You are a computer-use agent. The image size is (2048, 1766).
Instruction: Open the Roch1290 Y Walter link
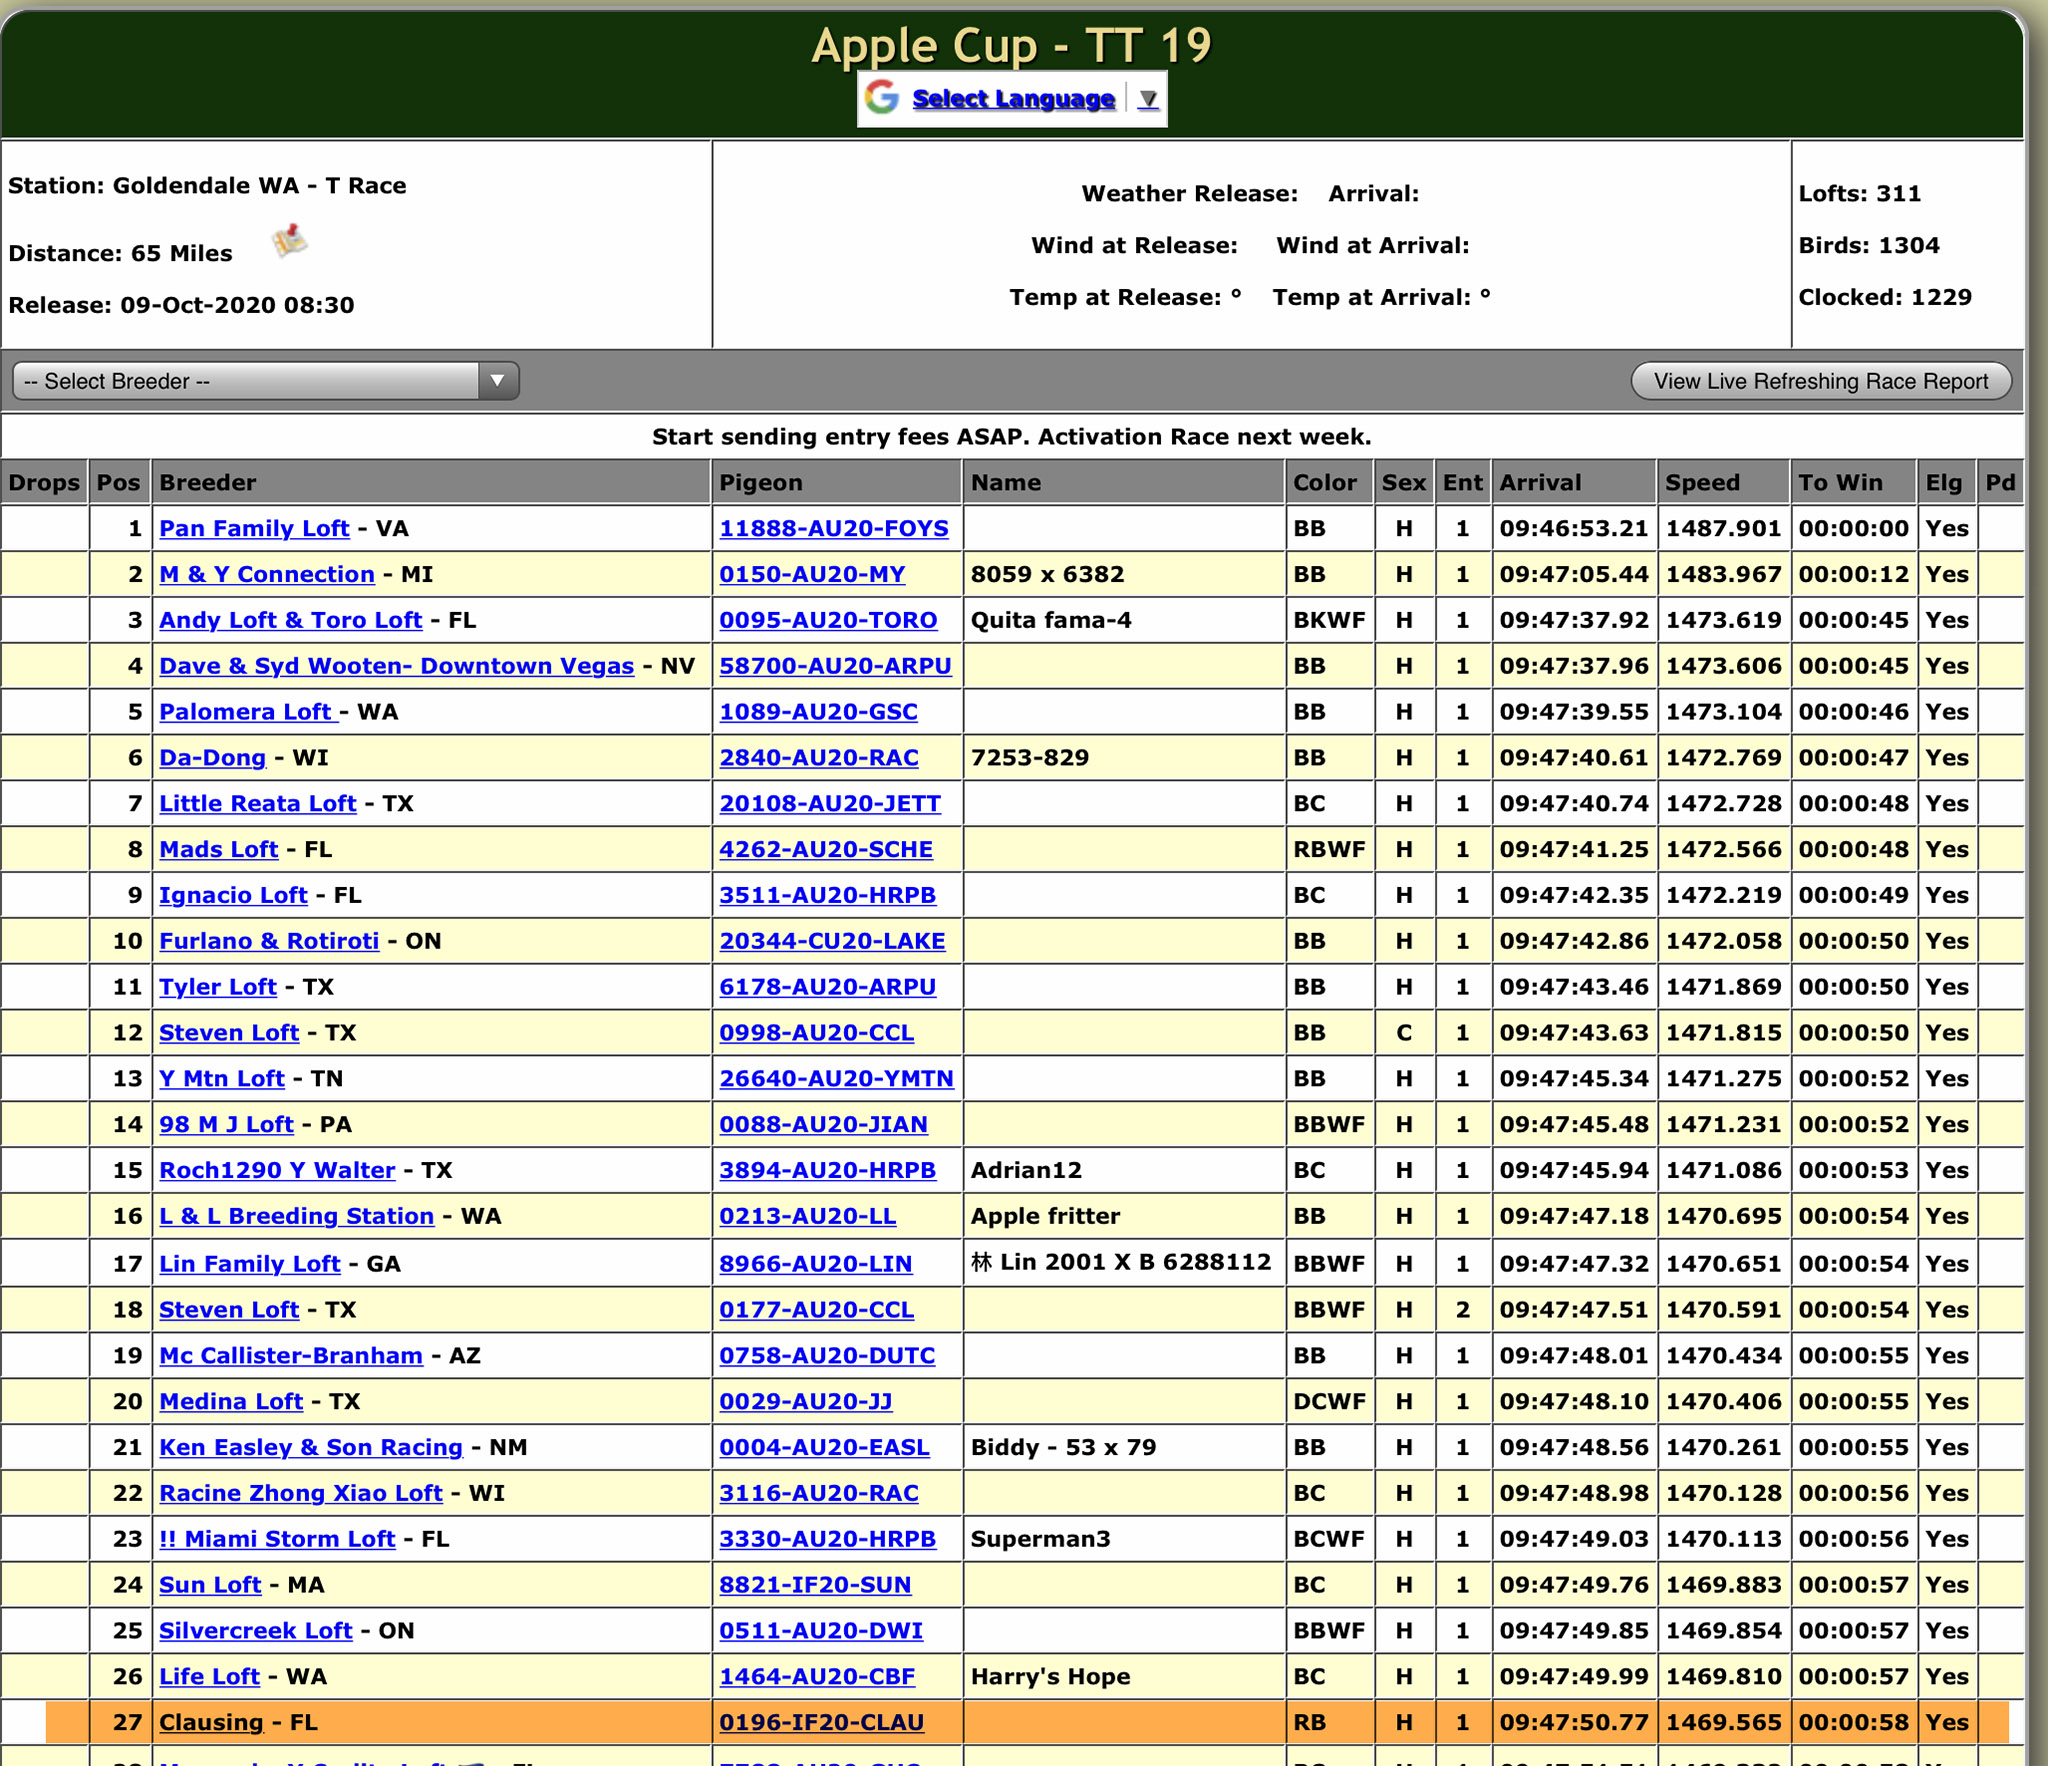click(277, 1172)
